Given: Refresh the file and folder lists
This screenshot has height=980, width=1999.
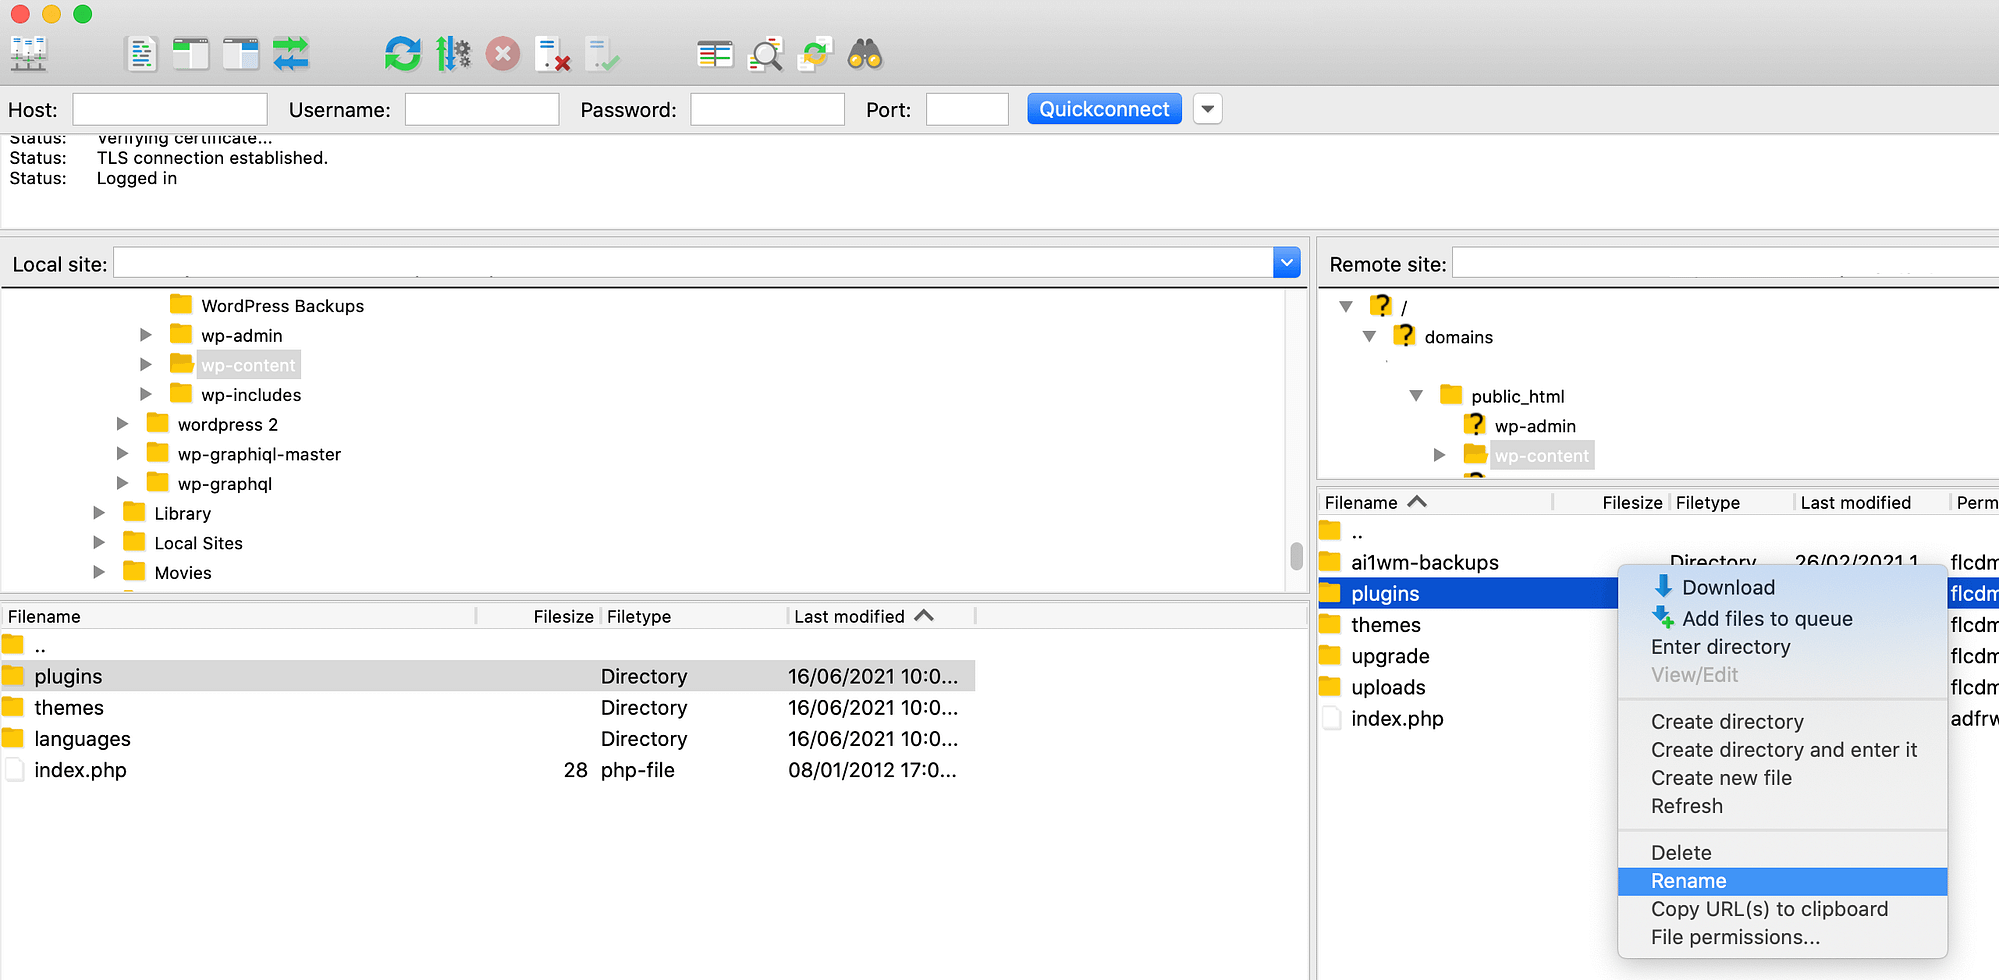Looking at the screenshot, I should click(x=403, y=54).
